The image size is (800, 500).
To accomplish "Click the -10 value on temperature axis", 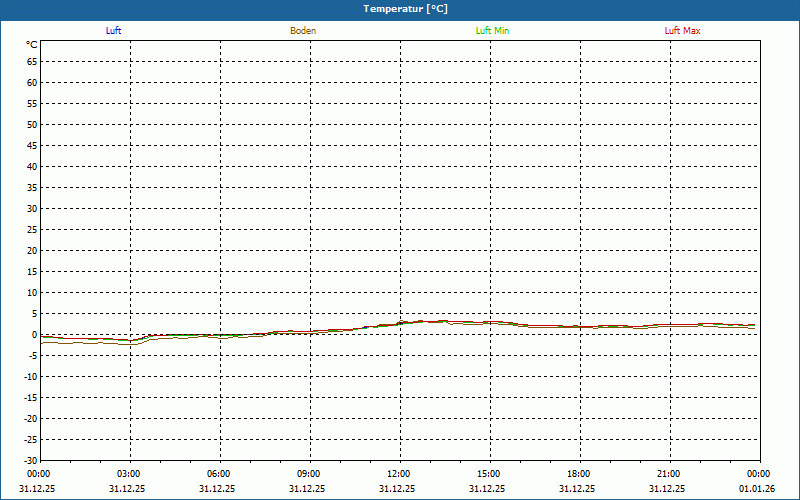I will click(x=31, y=377).
